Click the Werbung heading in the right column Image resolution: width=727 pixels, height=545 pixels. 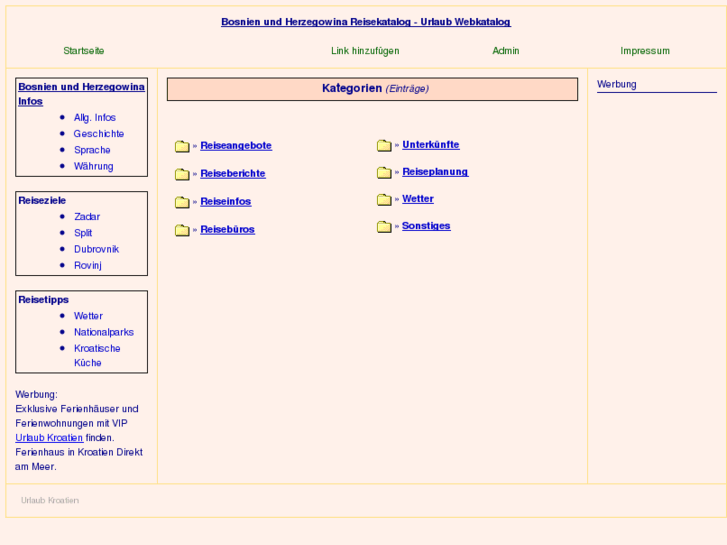click(617, 84)
